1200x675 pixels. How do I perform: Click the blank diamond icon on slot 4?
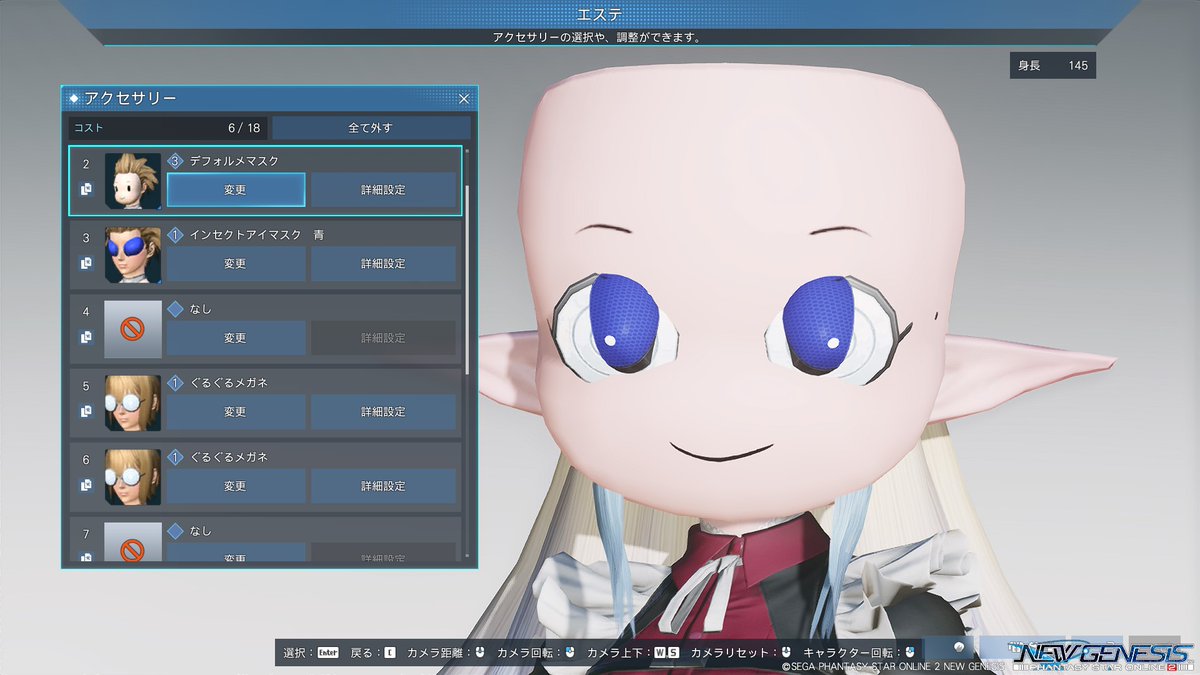pos(175,309)
